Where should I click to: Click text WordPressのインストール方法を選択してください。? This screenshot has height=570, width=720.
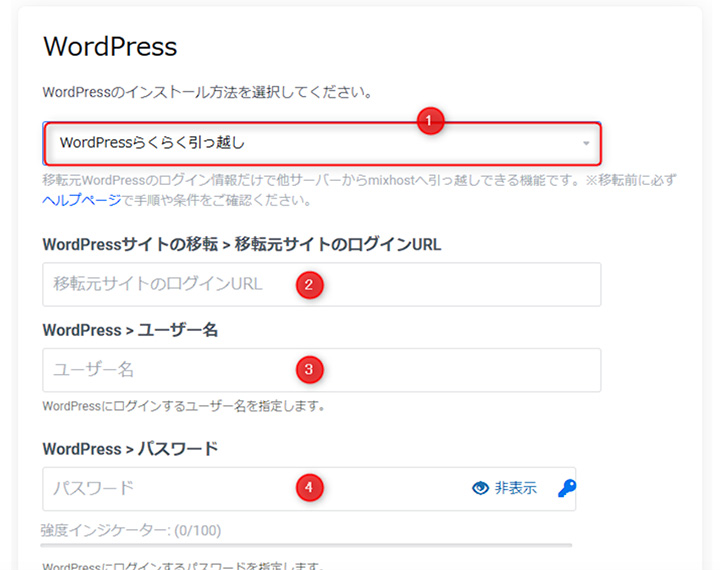(207, 92)
